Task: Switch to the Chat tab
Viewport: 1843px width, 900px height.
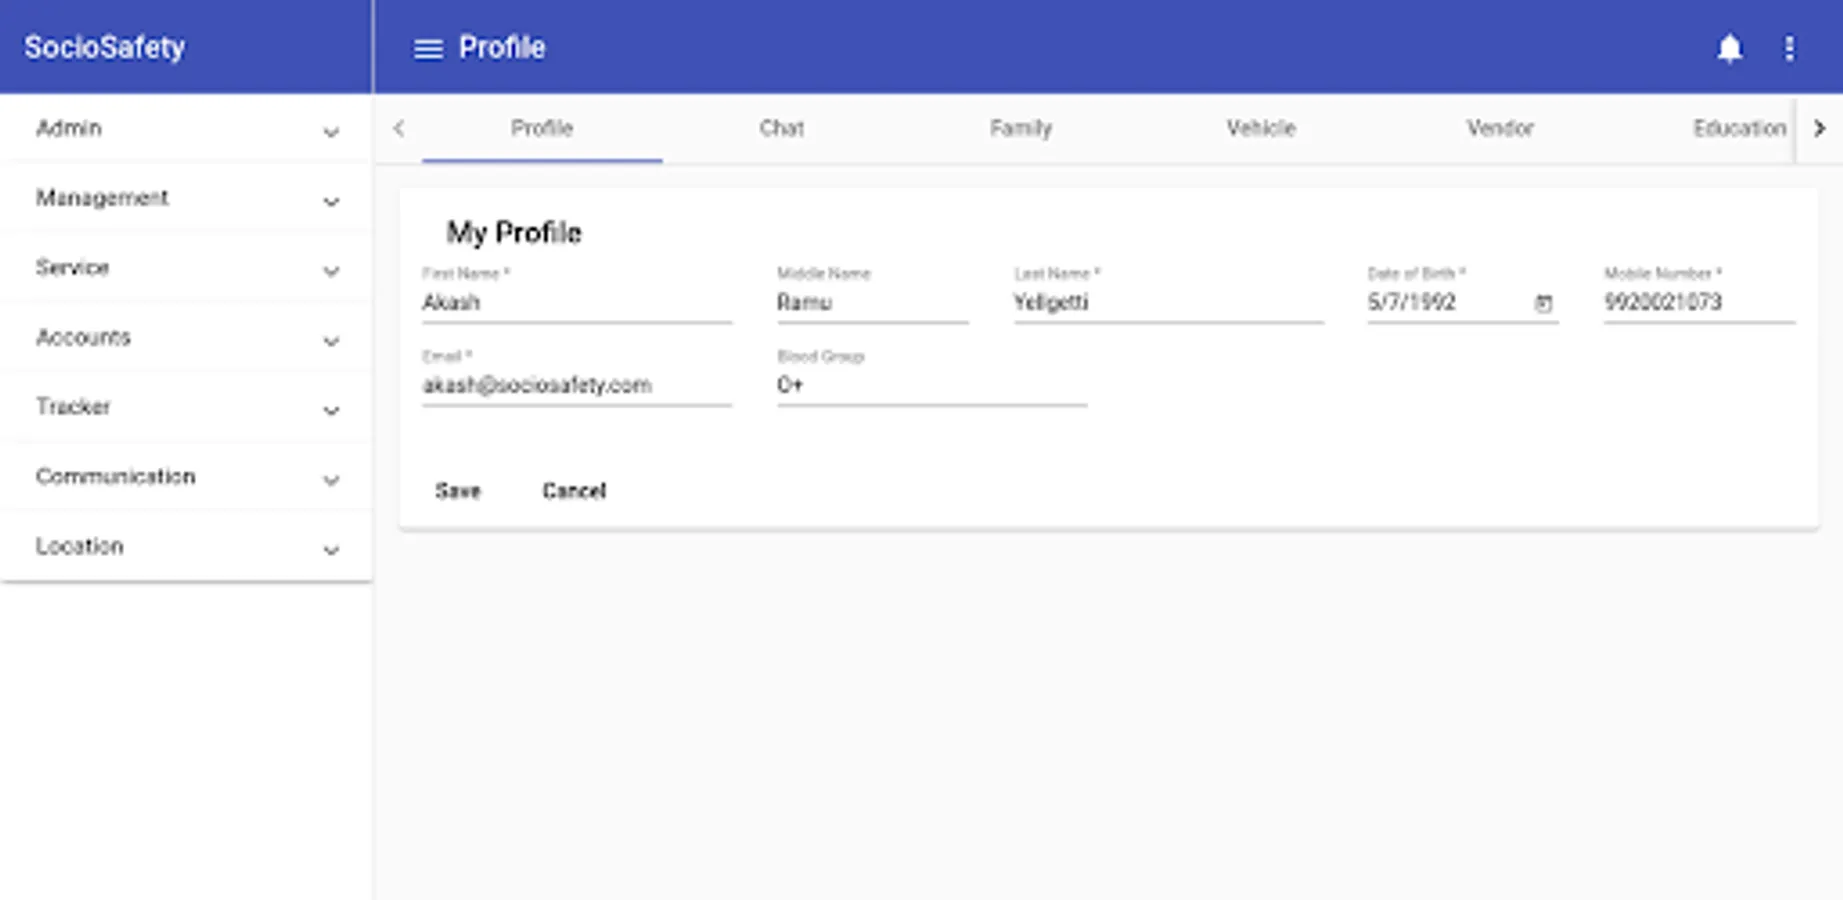Action: [x=781, y=128]
